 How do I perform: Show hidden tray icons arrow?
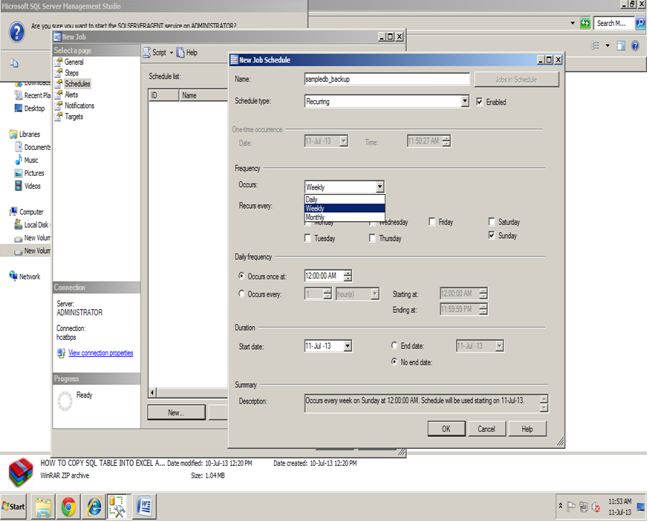coord(560,505)
